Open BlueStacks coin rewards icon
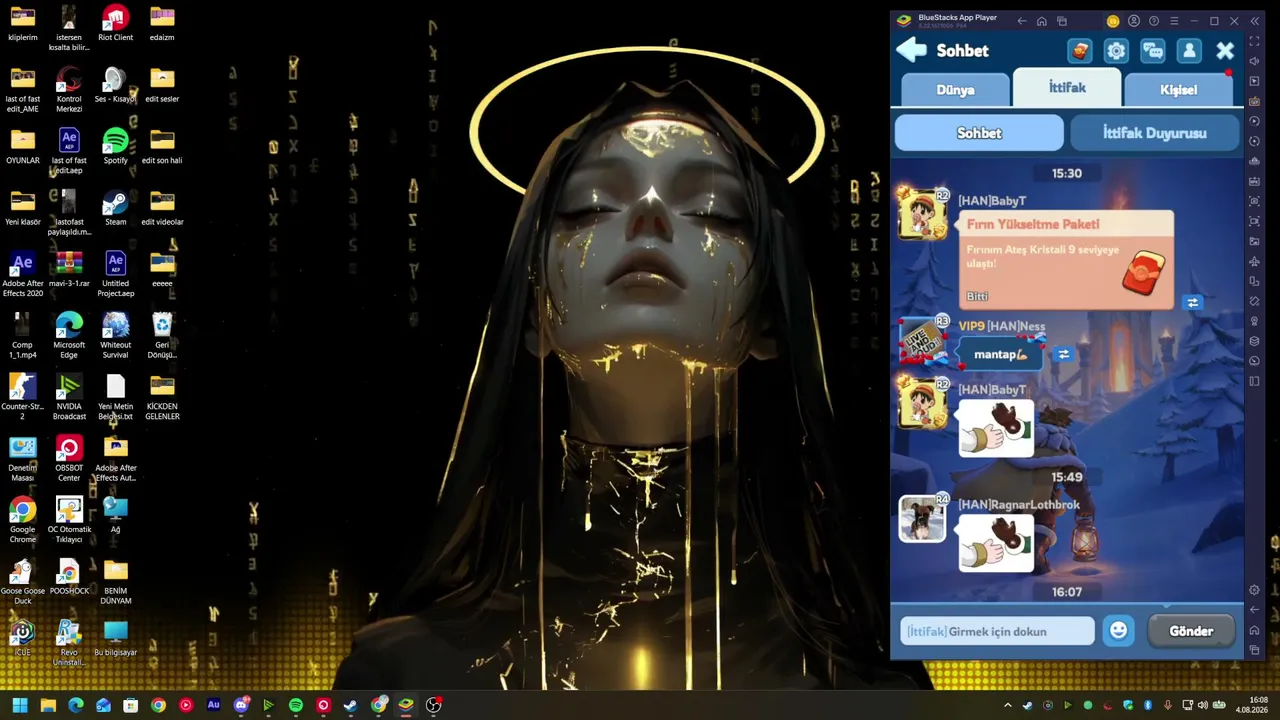Screen dimensions: 1280x720 pyautogui.click(x=1113, y=21)
